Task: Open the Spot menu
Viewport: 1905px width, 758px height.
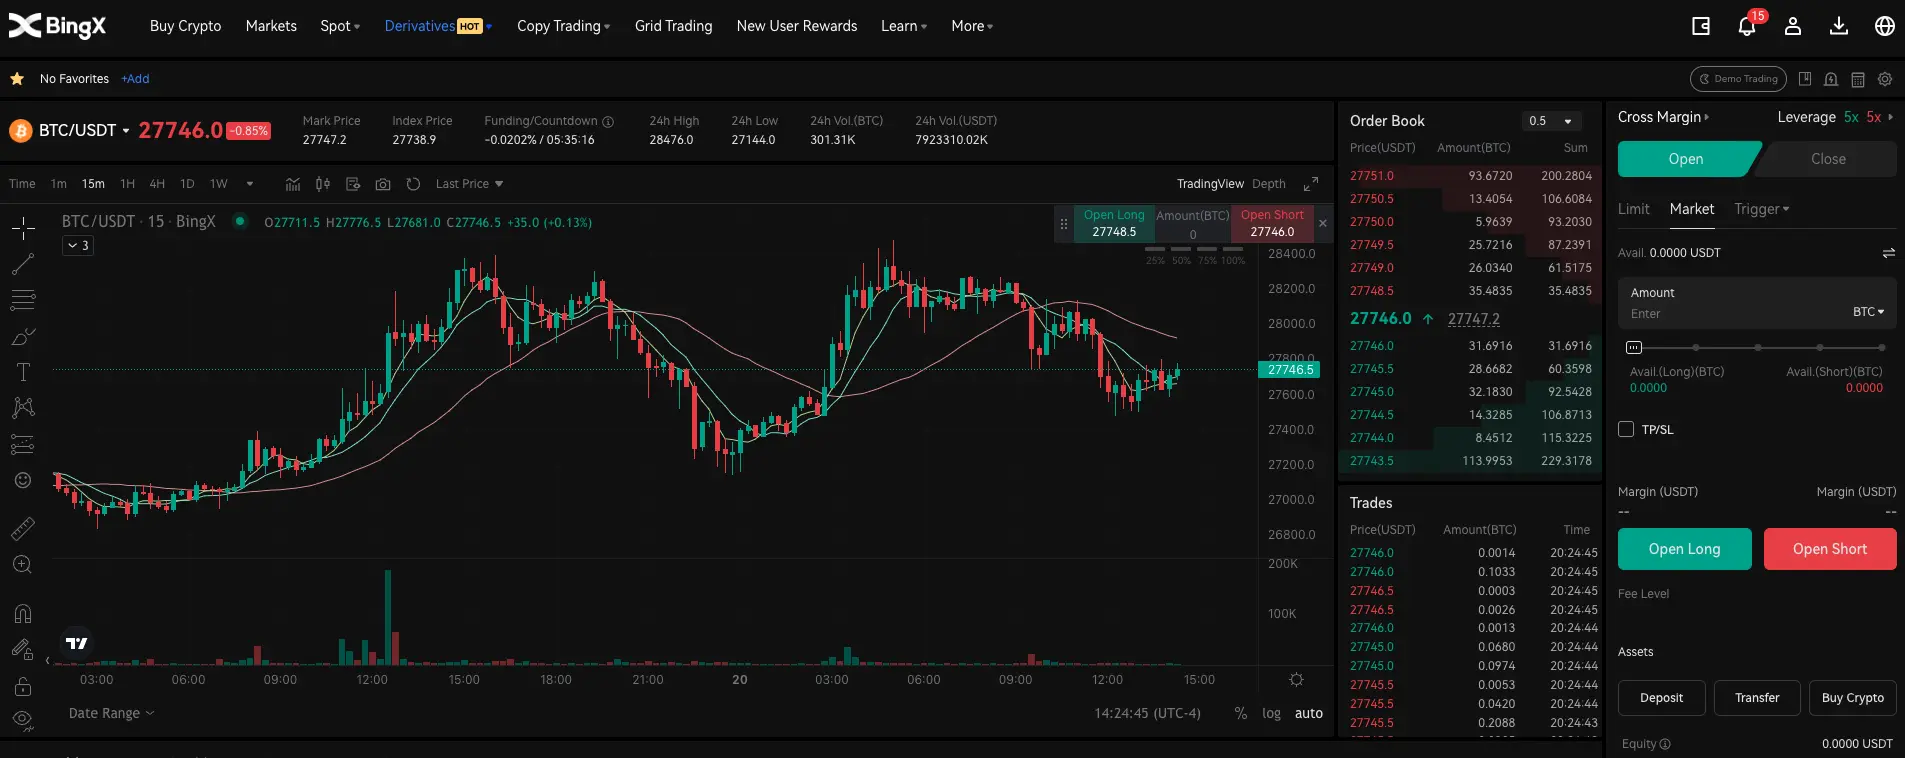Action: (x=340, y=26)
